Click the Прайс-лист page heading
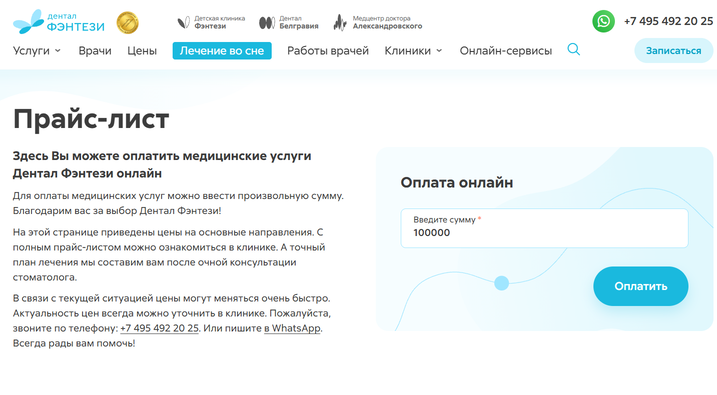Viewport: 717px width, 395px height. (x=91, y=119)
